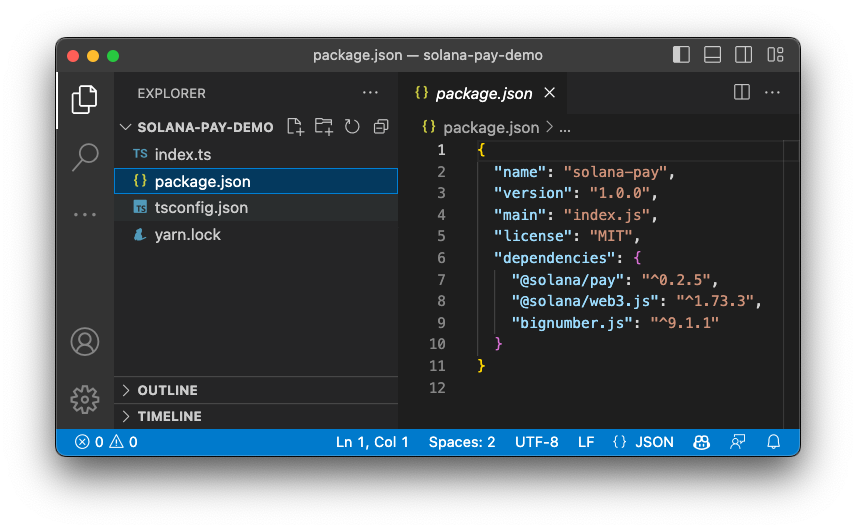Viewport: 856px width, 530px height.
Task: Click the "bignumber.js" key in the editor
Action: (572, 323)
